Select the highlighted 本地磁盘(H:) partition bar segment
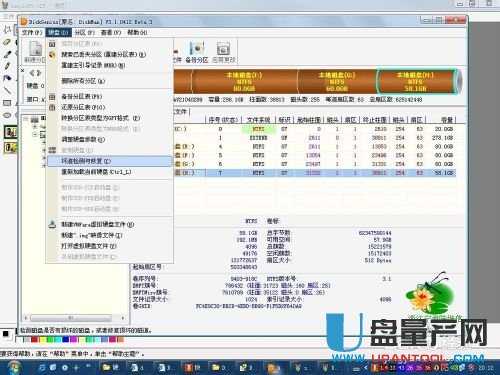 point(416,82)
